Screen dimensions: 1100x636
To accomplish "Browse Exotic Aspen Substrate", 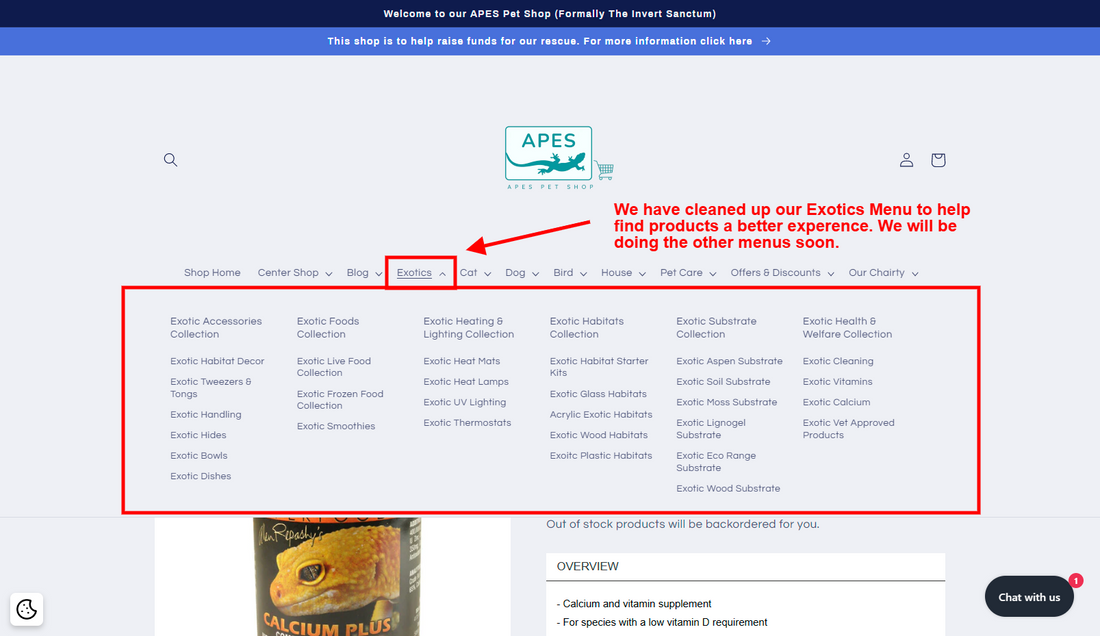I will (x=730, y=361).
